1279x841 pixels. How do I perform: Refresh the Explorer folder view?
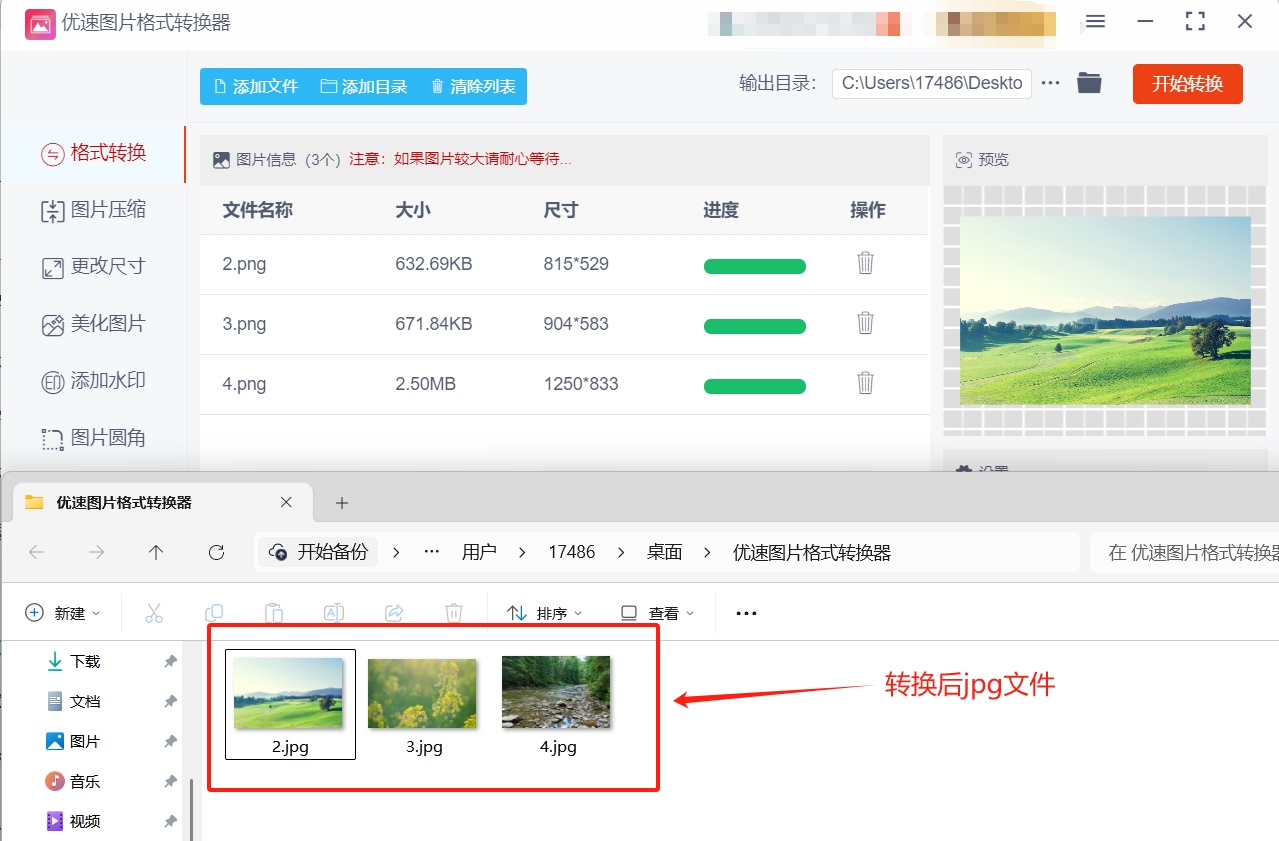(216, 552)
